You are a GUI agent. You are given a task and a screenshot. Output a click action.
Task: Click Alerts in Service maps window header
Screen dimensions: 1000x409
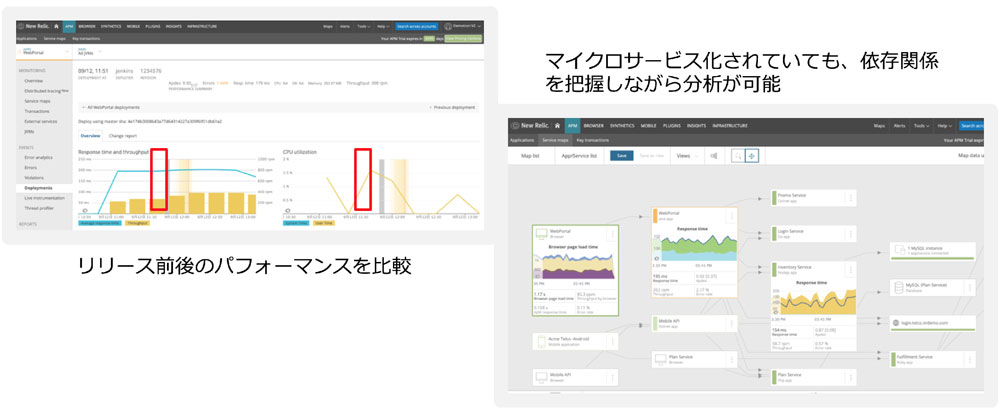pyautogui.click(x=899, y=126)
